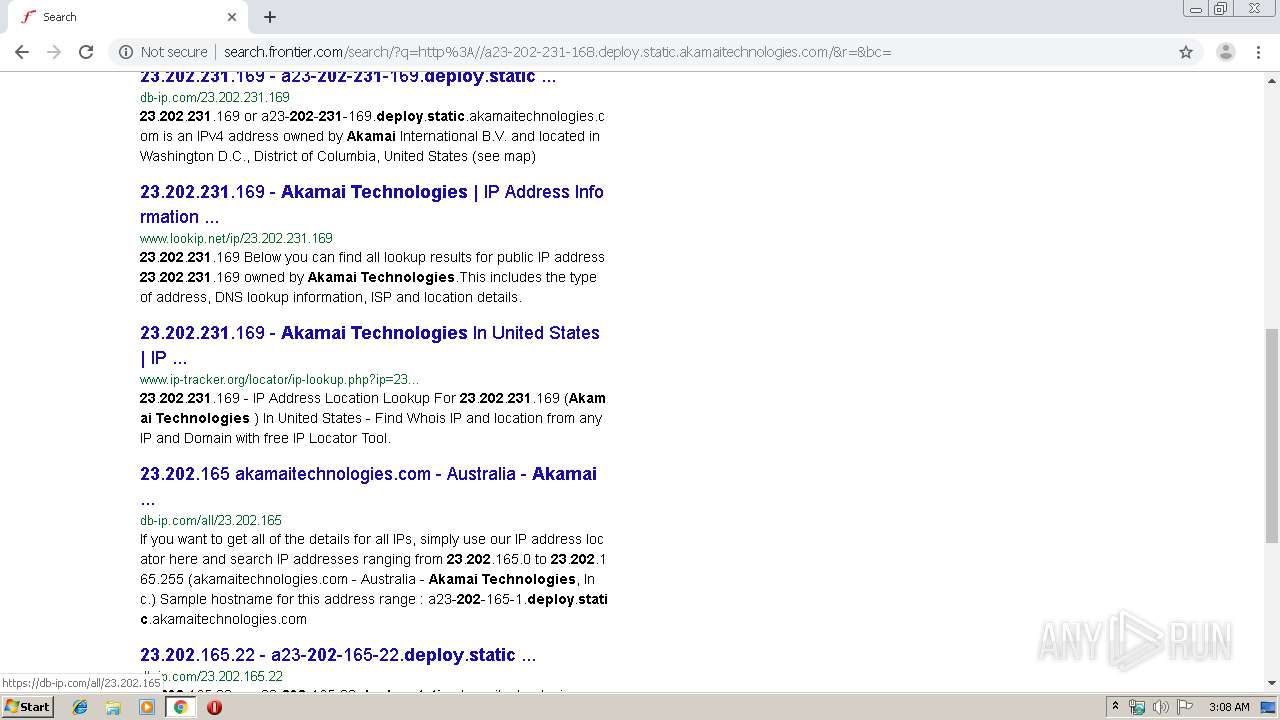1280x720 pixels.
Task: Open the Windows Start menu
Action: click(x=27, y=707)
